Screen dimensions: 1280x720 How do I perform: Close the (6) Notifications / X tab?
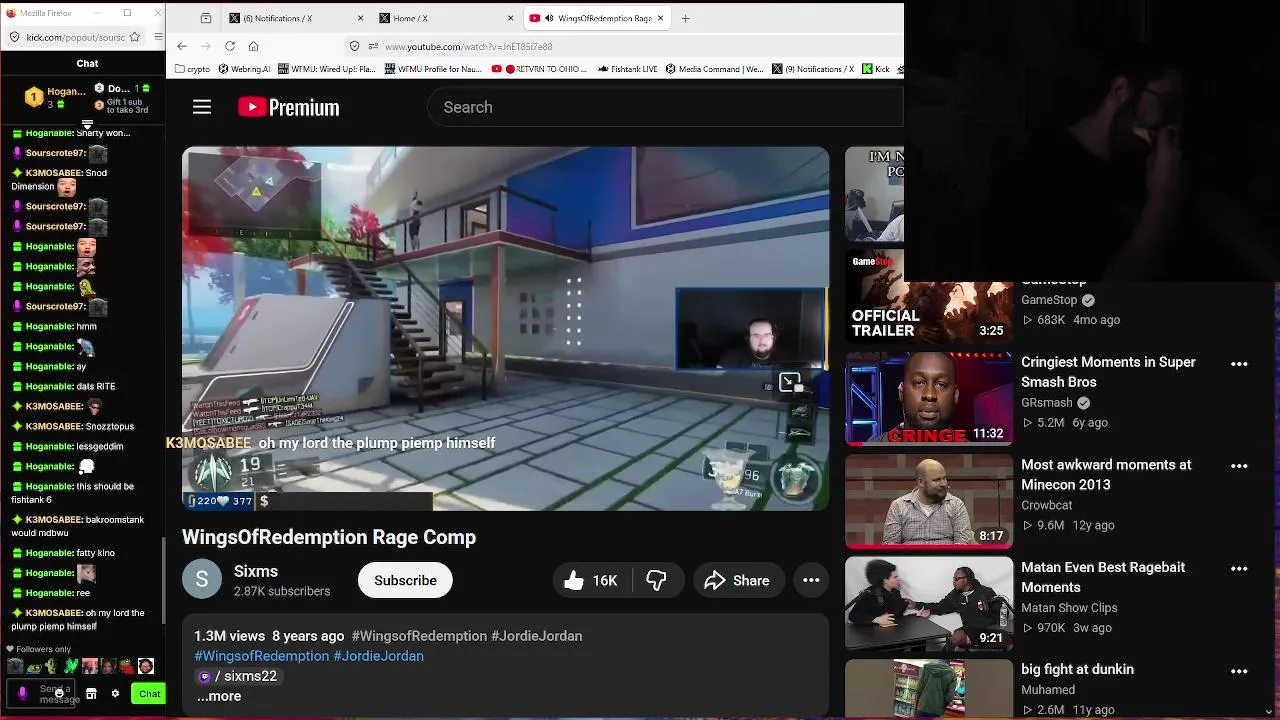tap(361, 18)
